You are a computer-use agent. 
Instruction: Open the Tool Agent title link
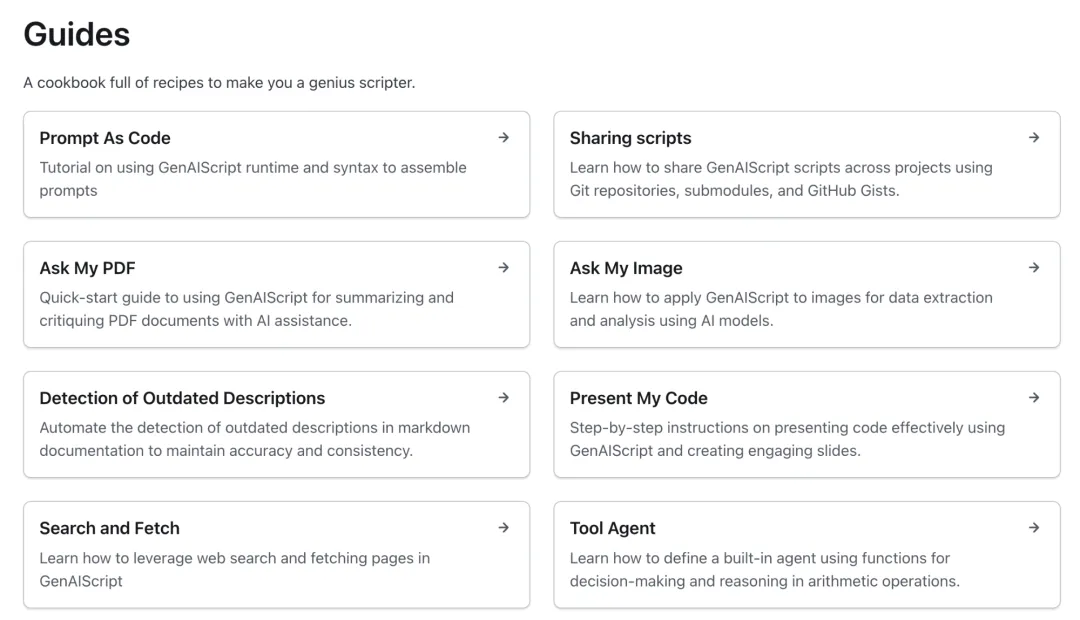[x=612, y=528]
